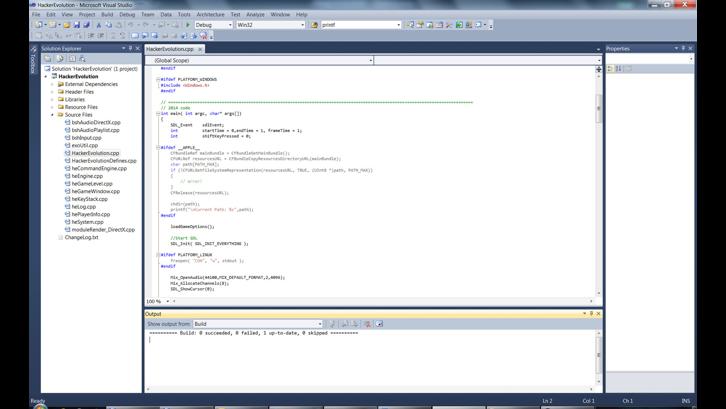Image resolution: width=726 pixels, height=409 pixels.
Task: Collapse the #ifdef PLATFORM_LINUX code region
Action: [x=158, y=255]
